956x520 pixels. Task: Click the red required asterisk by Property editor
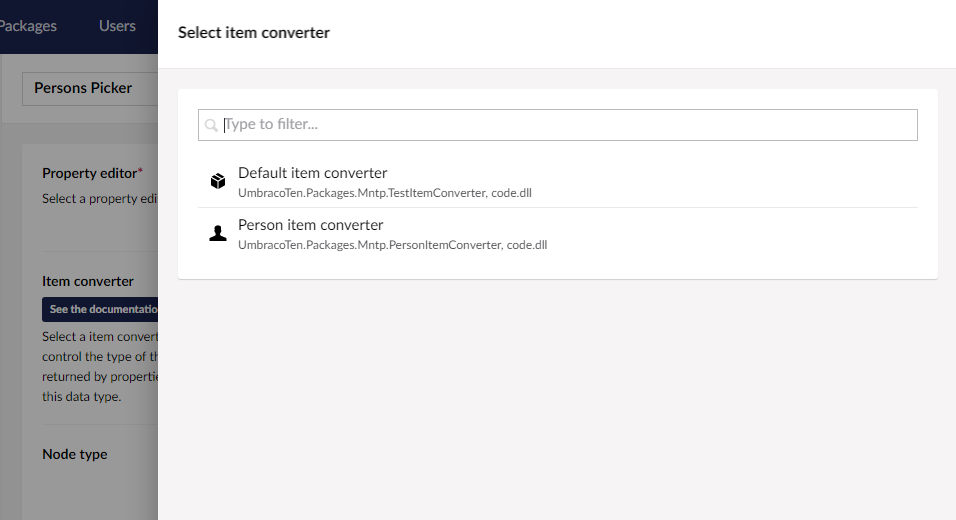[140, 171]
